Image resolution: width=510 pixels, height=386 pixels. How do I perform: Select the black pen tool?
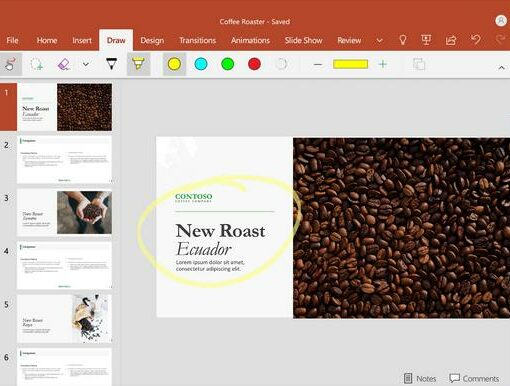click(111, 64)
